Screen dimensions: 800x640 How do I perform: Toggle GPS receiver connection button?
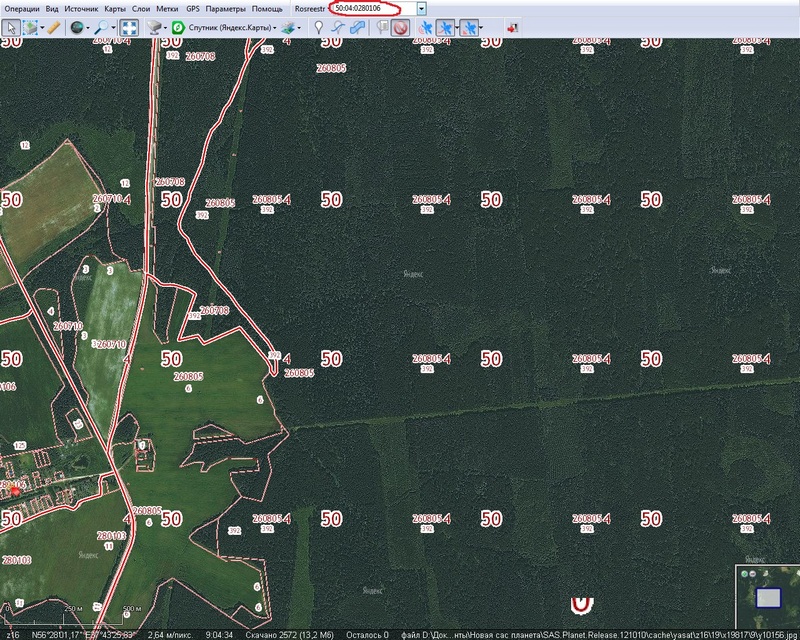pos(425,28)
